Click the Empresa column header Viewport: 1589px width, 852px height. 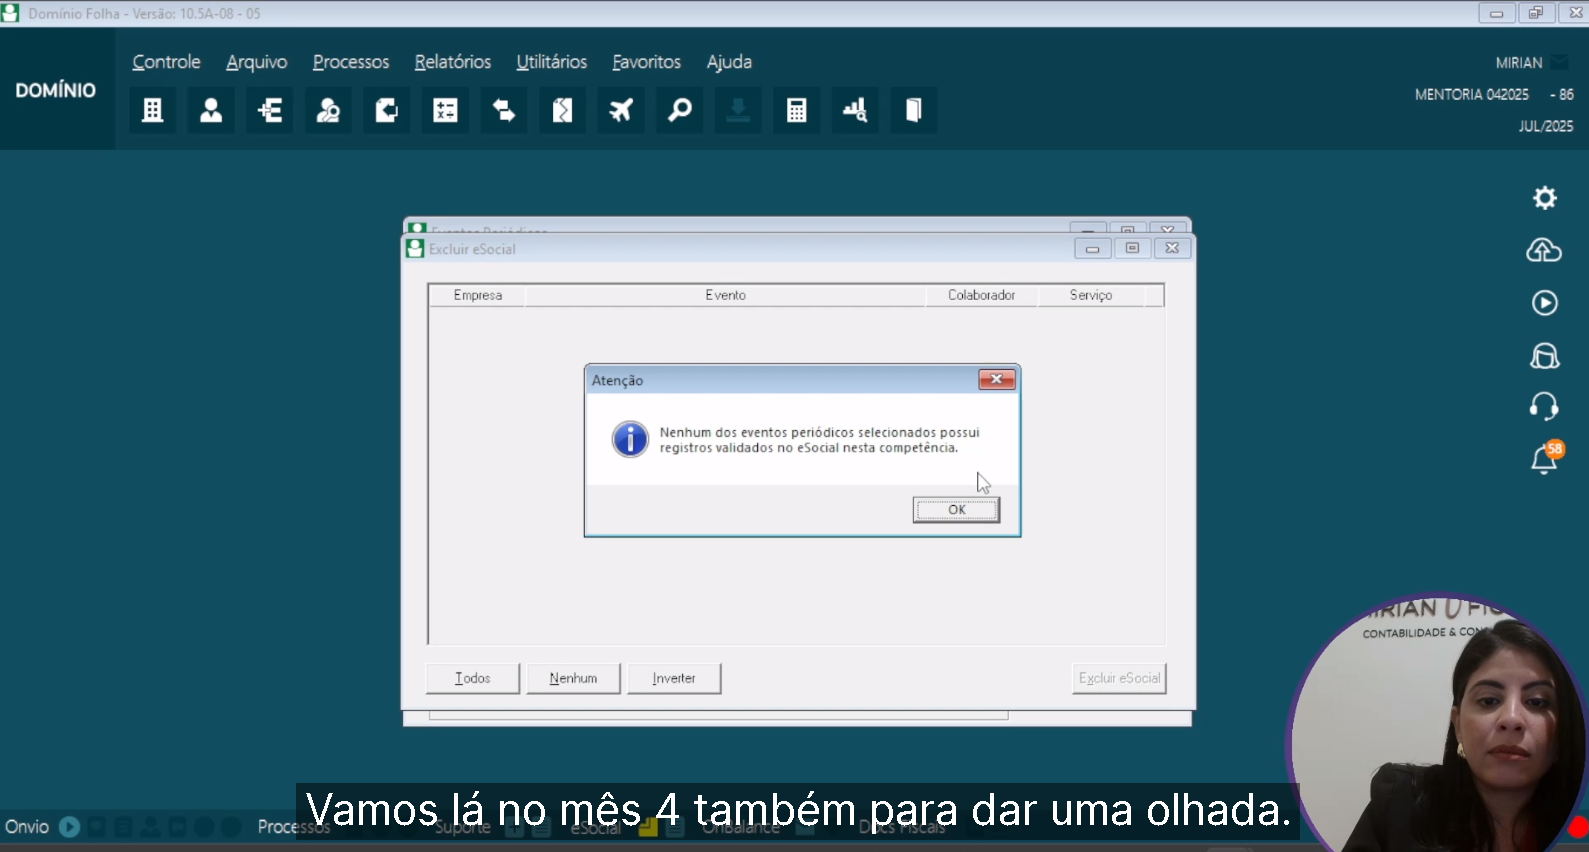point(478,295)
